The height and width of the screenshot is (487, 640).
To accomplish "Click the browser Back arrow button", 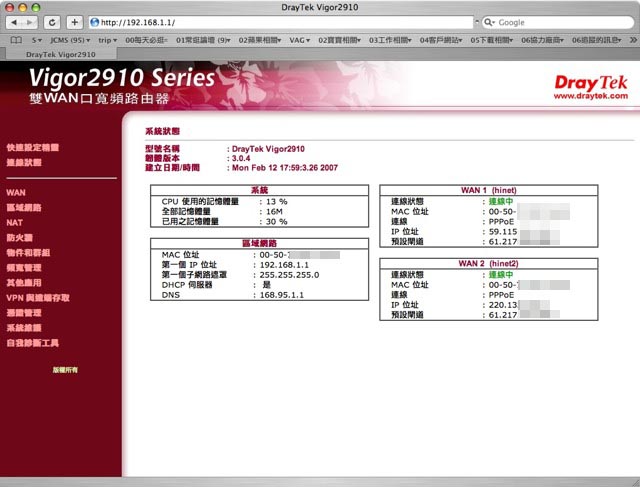I will 14,22.
